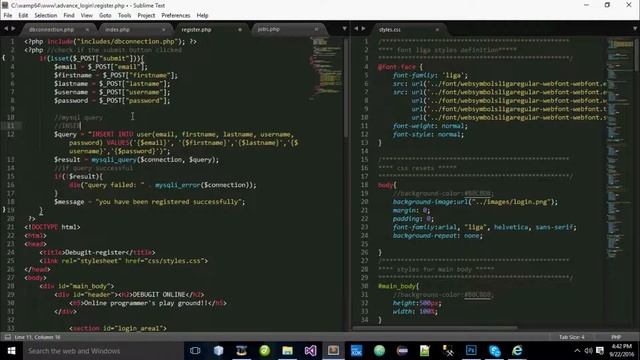Click the taskbar clock showing 4:42 PM
Viewport: 640px width, 360px height.
(x=622, y=351)
